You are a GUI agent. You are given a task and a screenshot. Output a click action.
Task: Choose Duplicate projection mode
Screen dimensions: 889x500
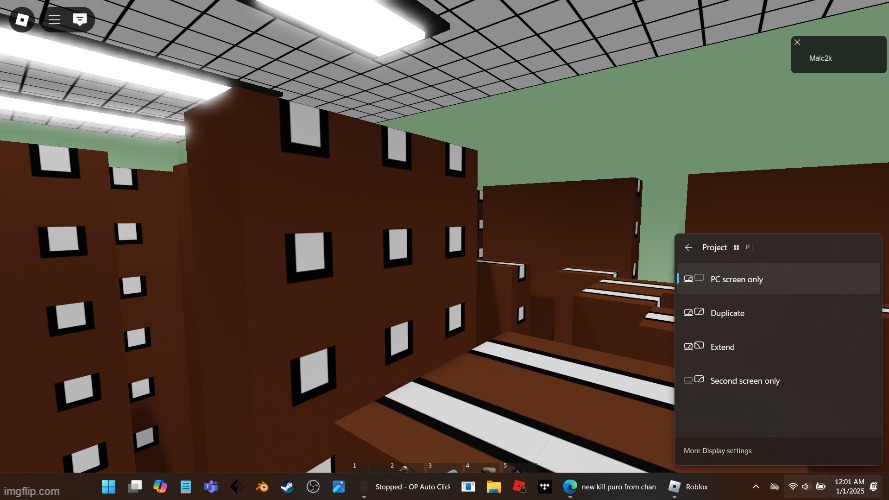(778, 313)
